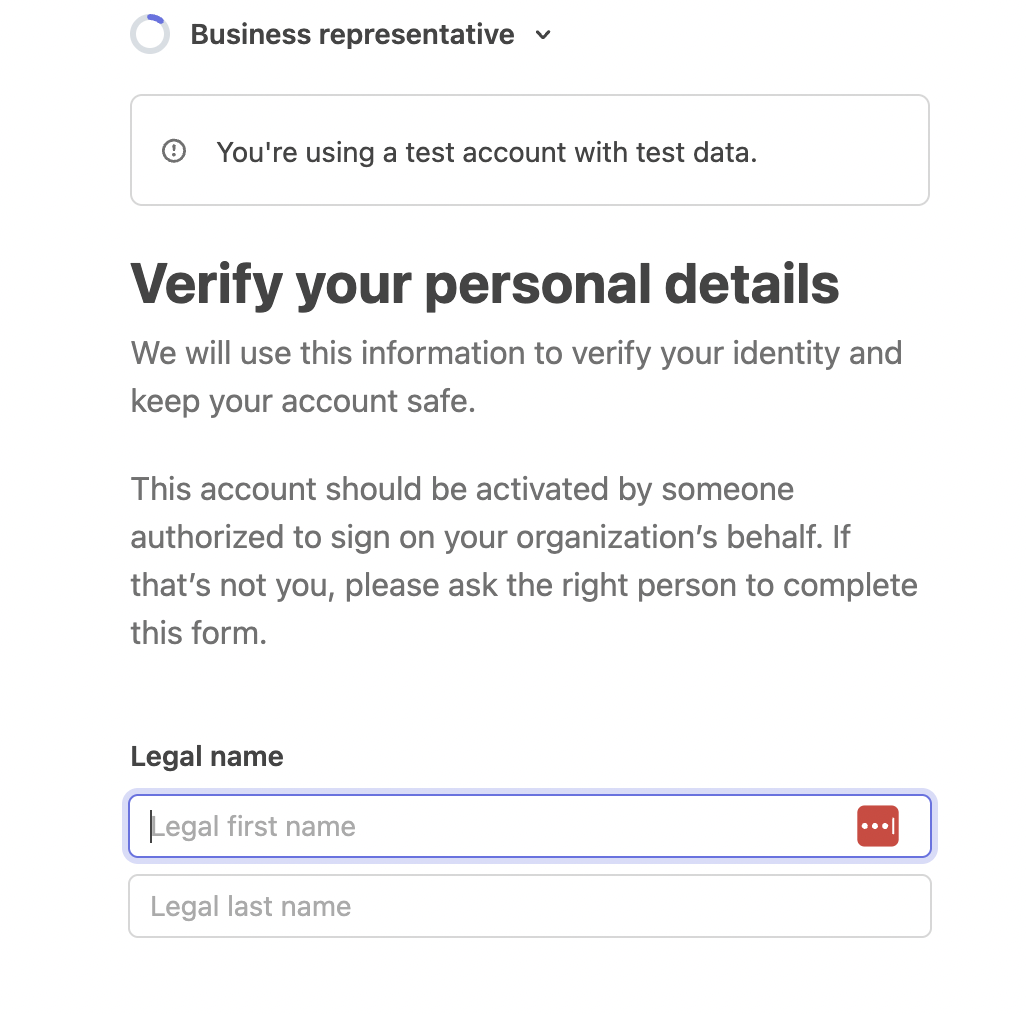The image size is (1026, 1014).
Task: Click the word 'details' in the heading
Action: tap(752, 283)
